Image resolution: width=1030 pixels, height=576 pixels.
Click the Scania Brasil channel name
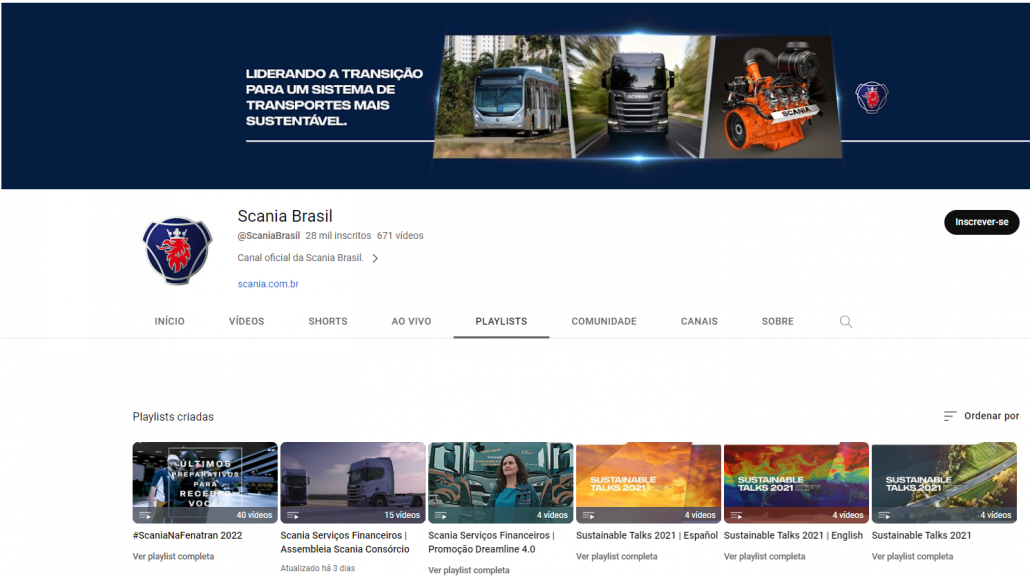click(285, 215)
